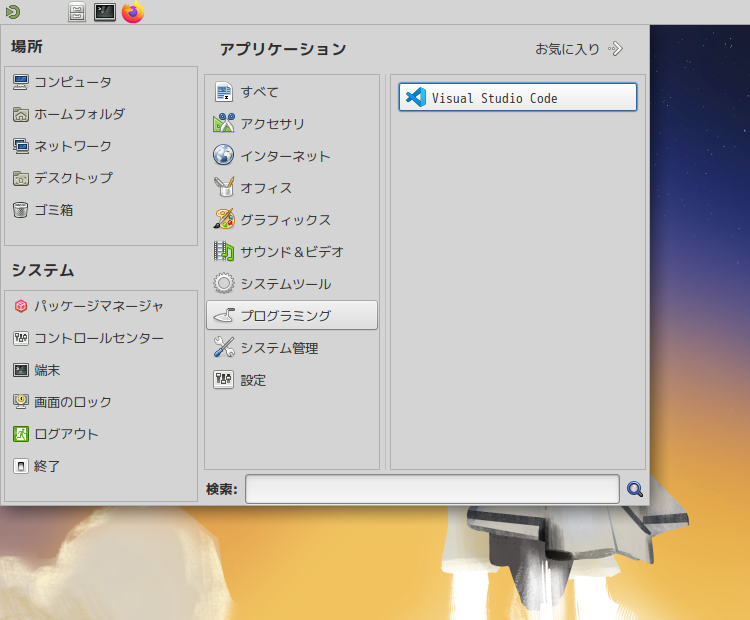This screenshot has height=620, width=750.
Task: Click the favorites arrow icon
Action: point(616,49)
